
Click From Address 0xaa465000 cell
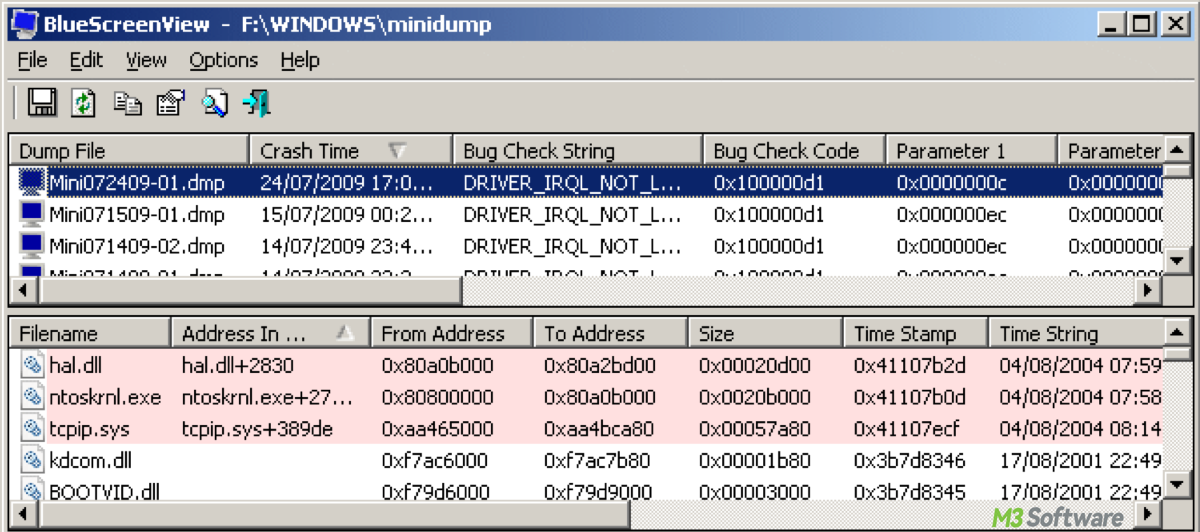(x=437, y=429)
